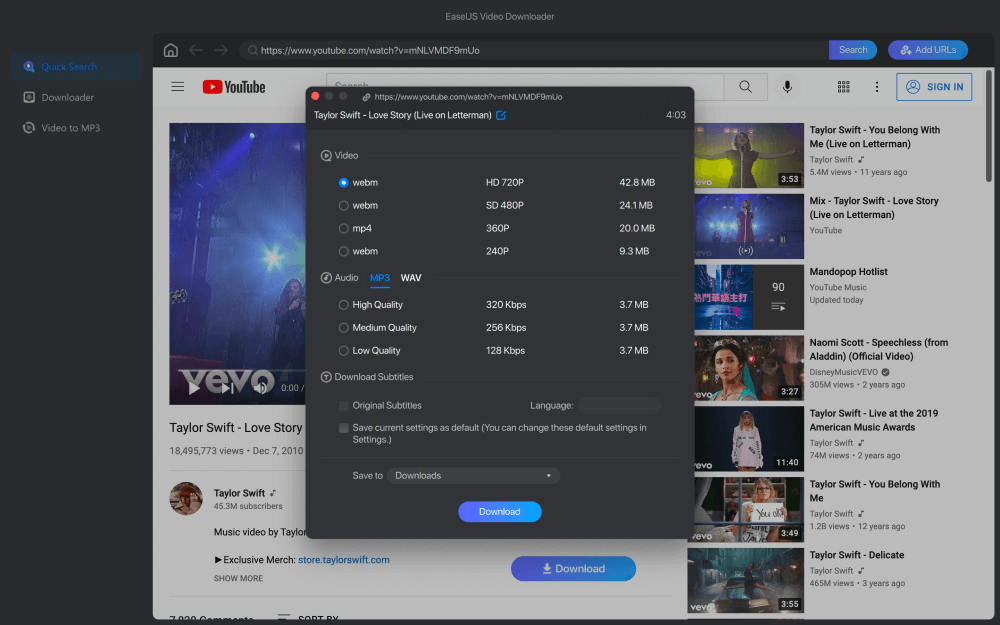
Task: Check Save current settings as default
Action: (344, 428)
